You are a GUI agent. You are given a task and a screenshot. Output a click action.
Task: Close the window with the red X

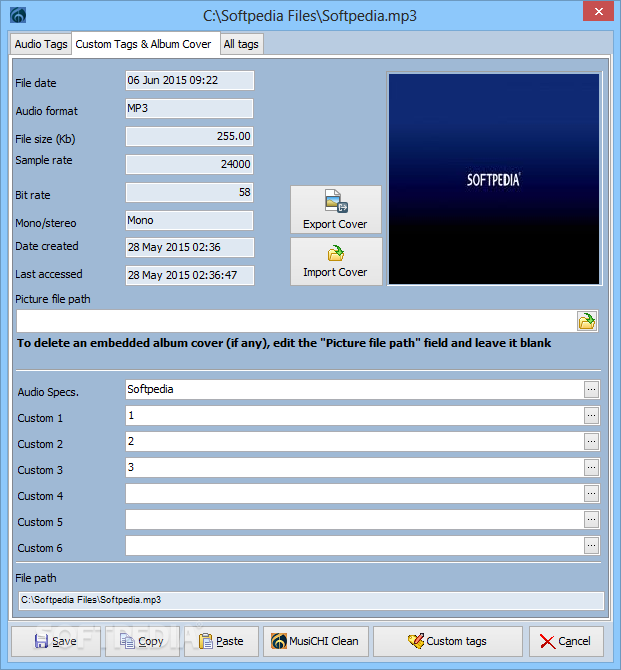[599, 12]
